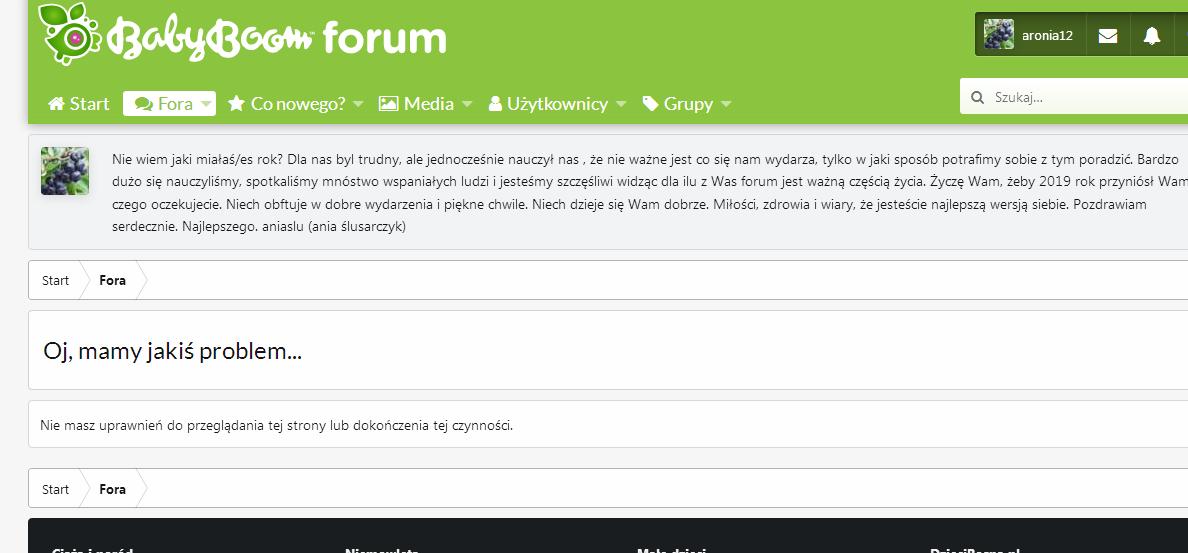Expand the Fora dropdown arrow
Viewport: 1188px width, 553px height.
[x=205, y=104]
